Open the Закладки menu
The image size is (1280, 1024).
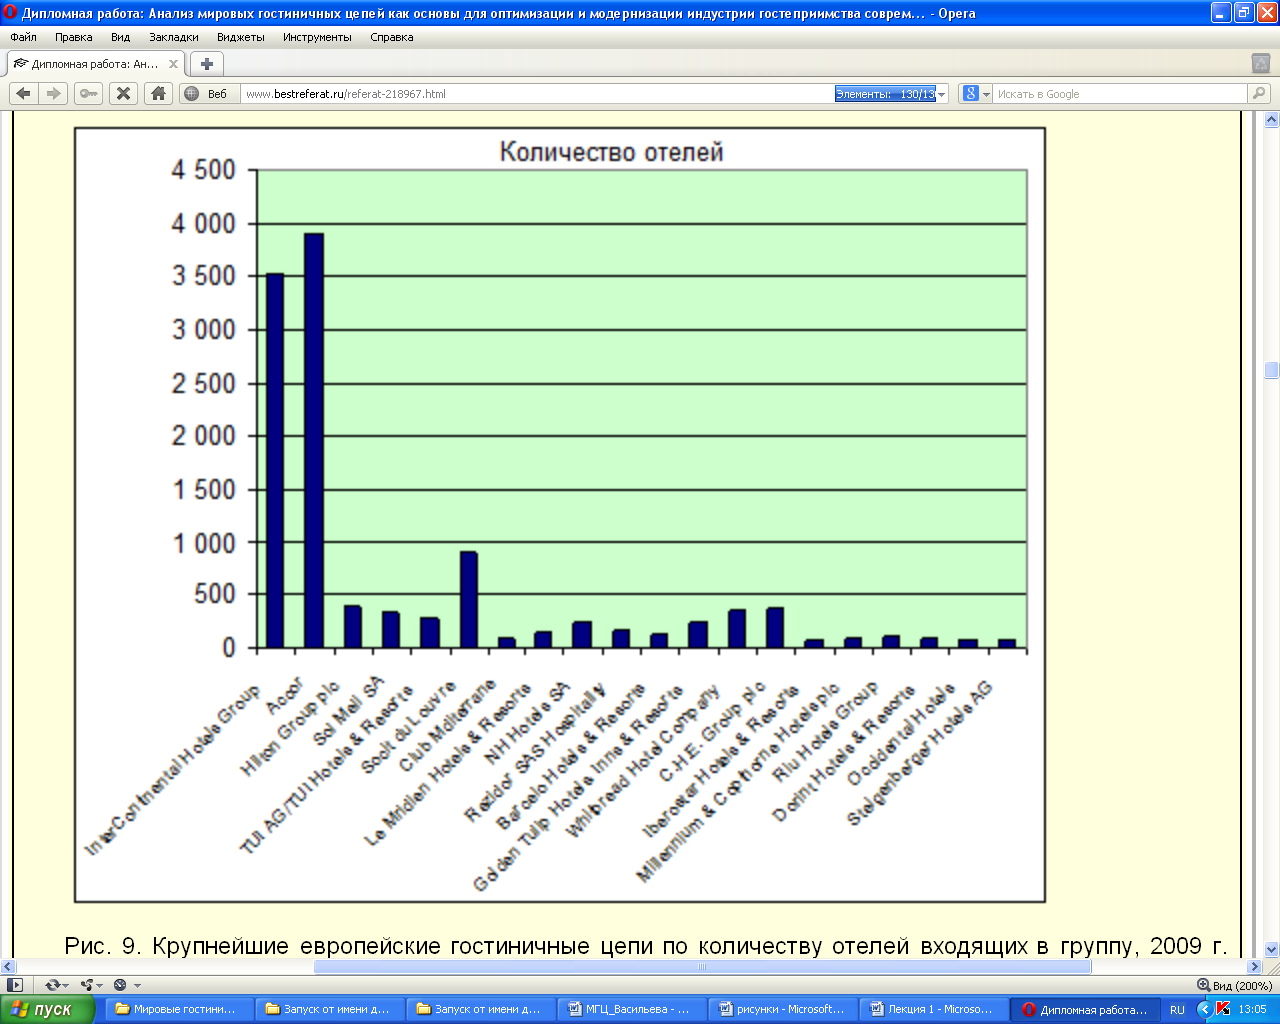174,37
